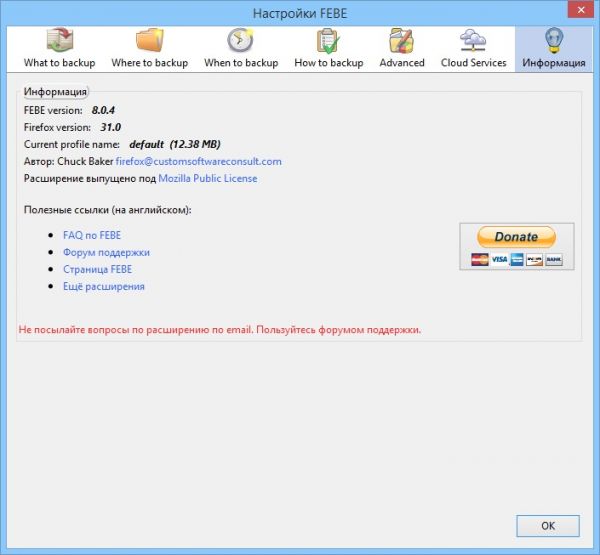Close the Настройки FEBE window

pos(580,10)
